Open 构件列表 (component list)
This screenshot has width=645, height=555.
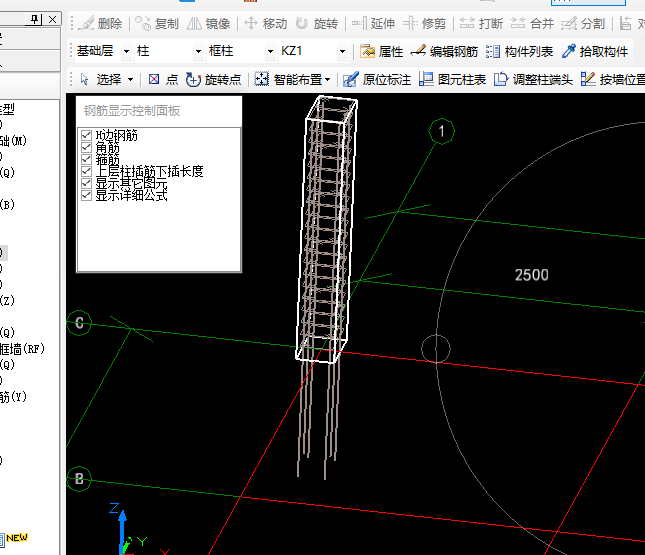[x=519, y=51]
